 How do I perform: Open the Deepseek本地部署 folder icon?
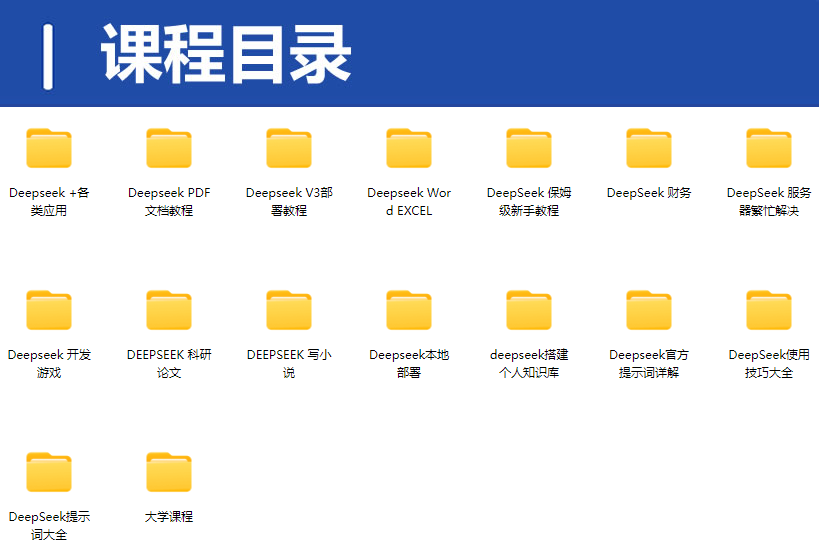point(409,310)
